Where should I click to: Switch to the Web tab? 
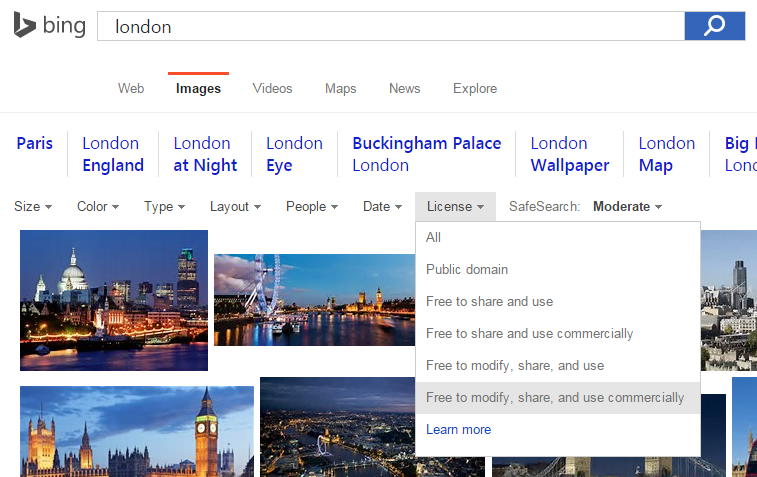tap(131, 88)
